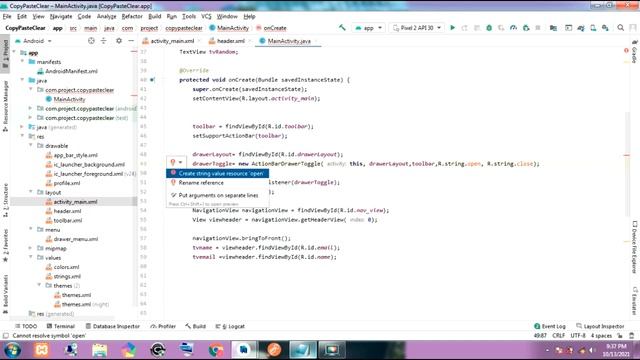Open the Profile app gauge icon

click(513, 28)
